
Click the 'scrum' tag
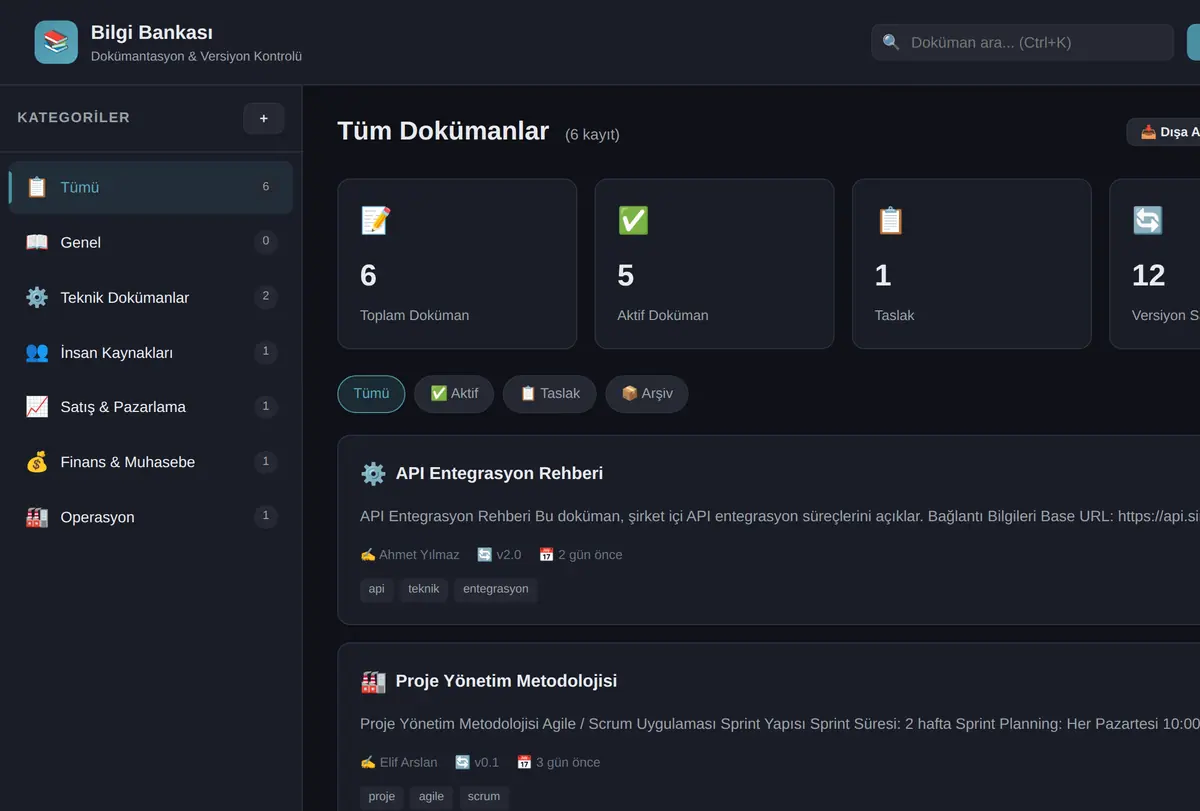point(484,797)
